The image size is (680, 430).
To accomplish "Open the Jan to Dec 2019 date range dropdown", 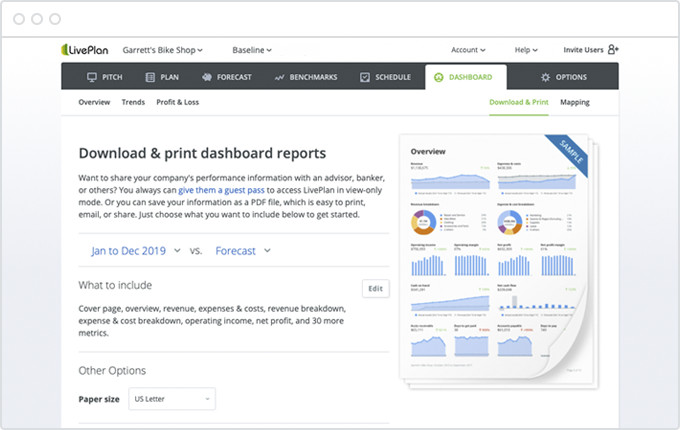I will coord(136,251).
